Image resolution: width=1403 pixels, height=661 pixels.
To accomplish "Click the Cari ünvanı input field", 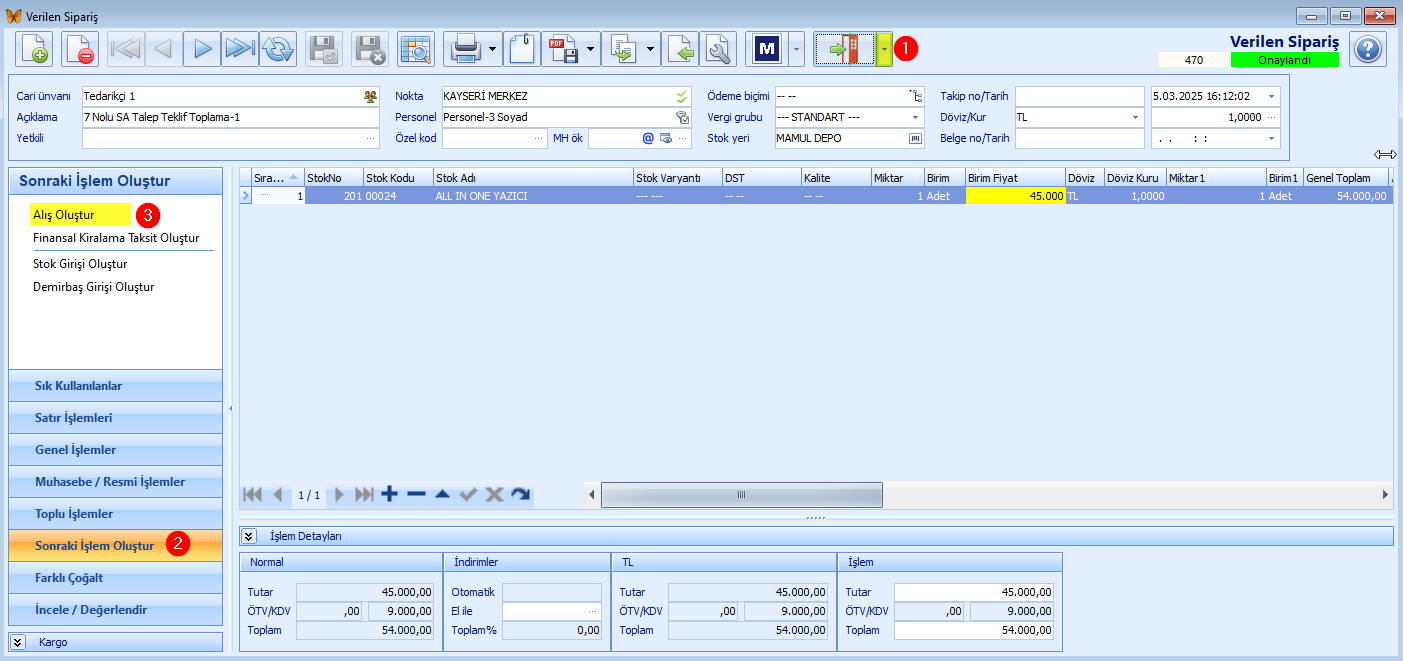I will [x=230, y=96].
